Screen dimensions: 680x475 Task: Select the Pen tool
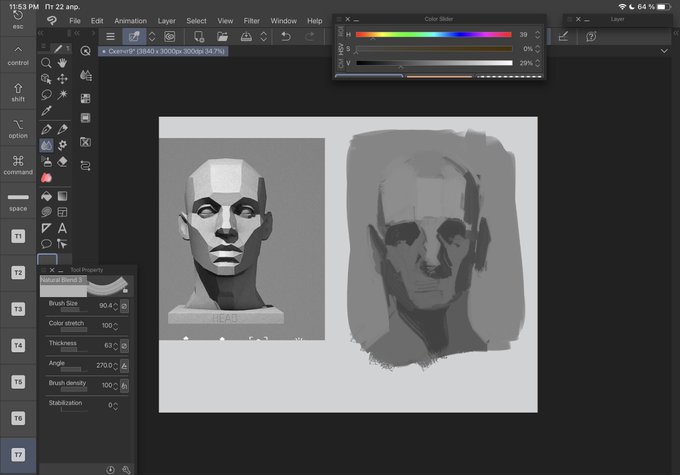click(x=46, y=129)
